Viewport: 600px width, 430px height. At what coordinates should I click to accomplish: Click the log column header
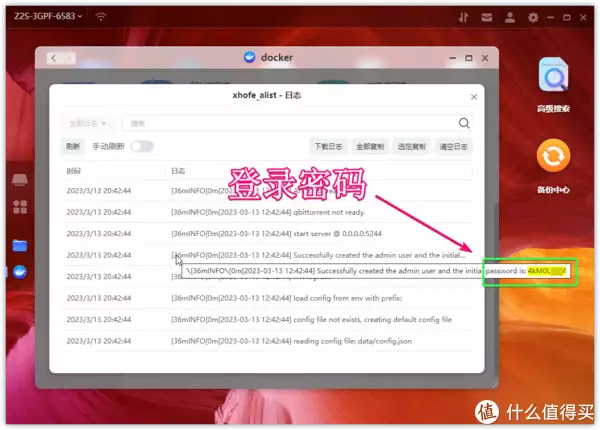178,171
